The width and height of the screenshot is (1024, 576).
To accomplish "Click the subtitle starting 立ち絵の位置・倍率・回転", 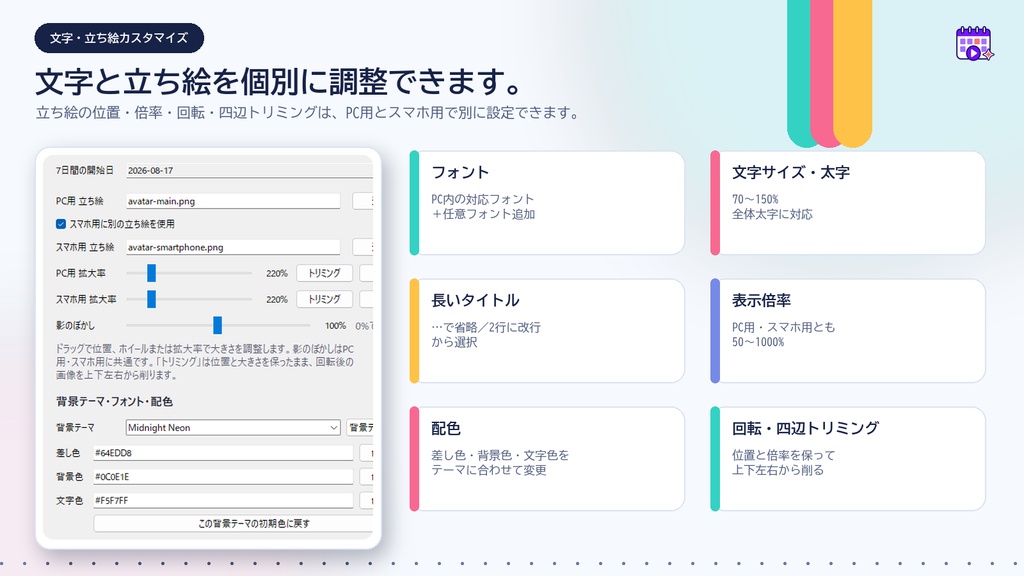I will point(308,112).
